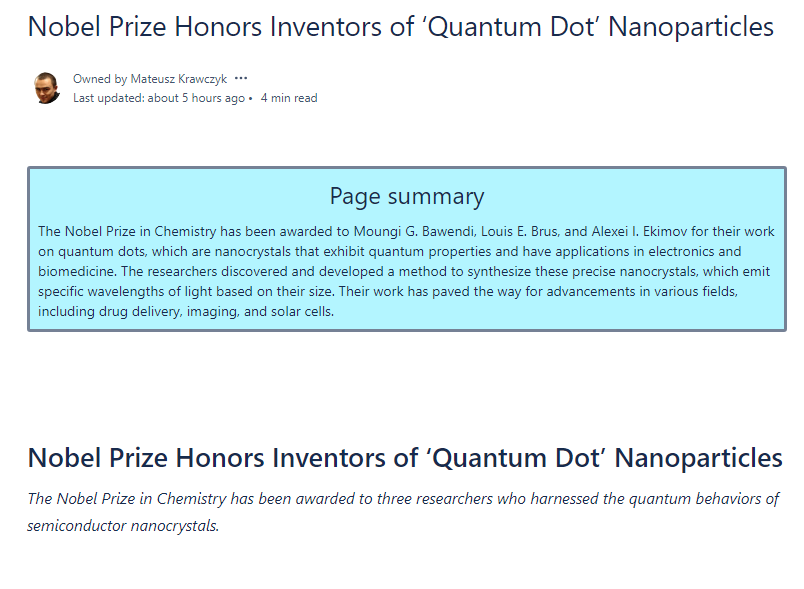Screen dimensions: 804x589
Task: Open the more actions ellipsis beside owner name
Action: 241,78
